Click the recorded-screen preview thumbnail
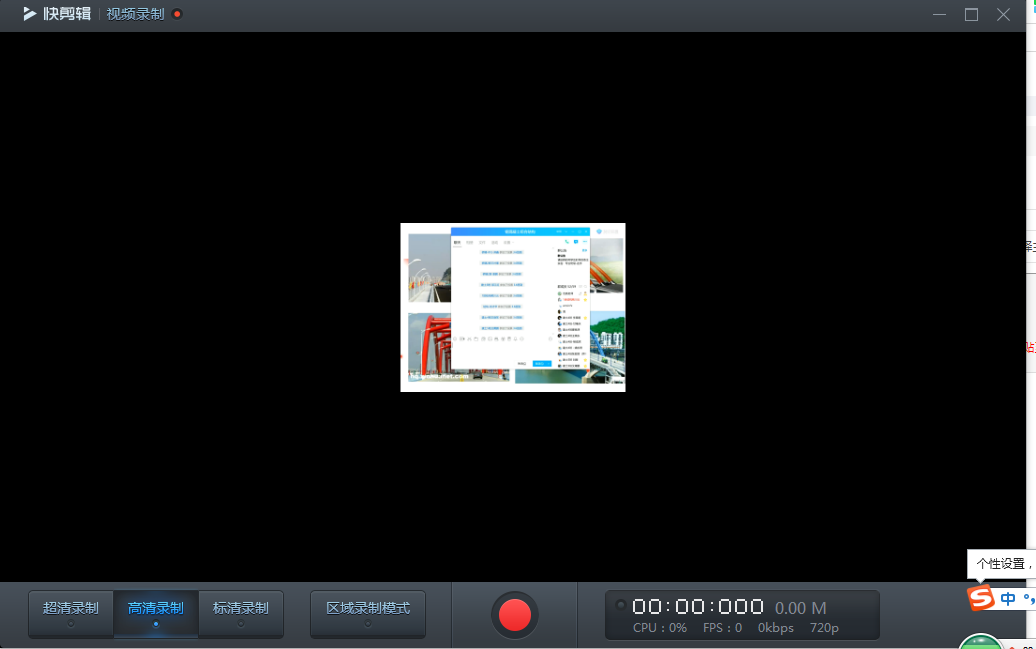 [513, 307]
